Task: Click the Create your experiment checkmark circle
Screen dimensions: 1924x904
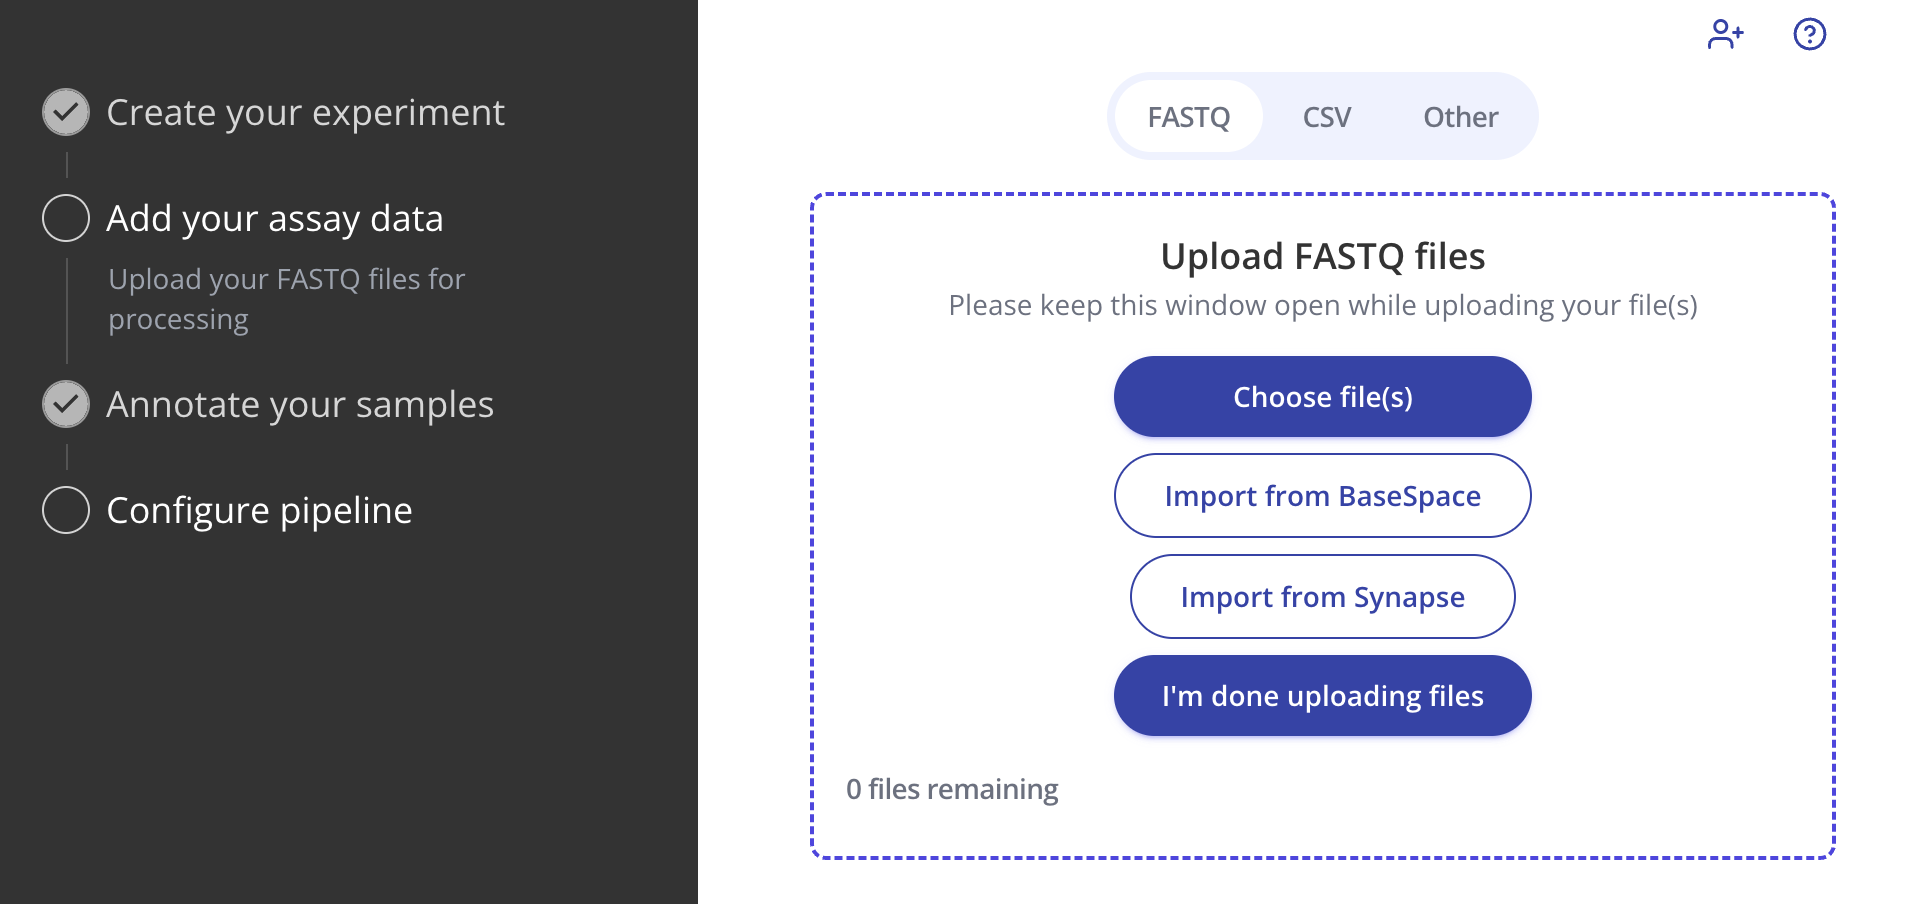Action: (x=66, y=112)
